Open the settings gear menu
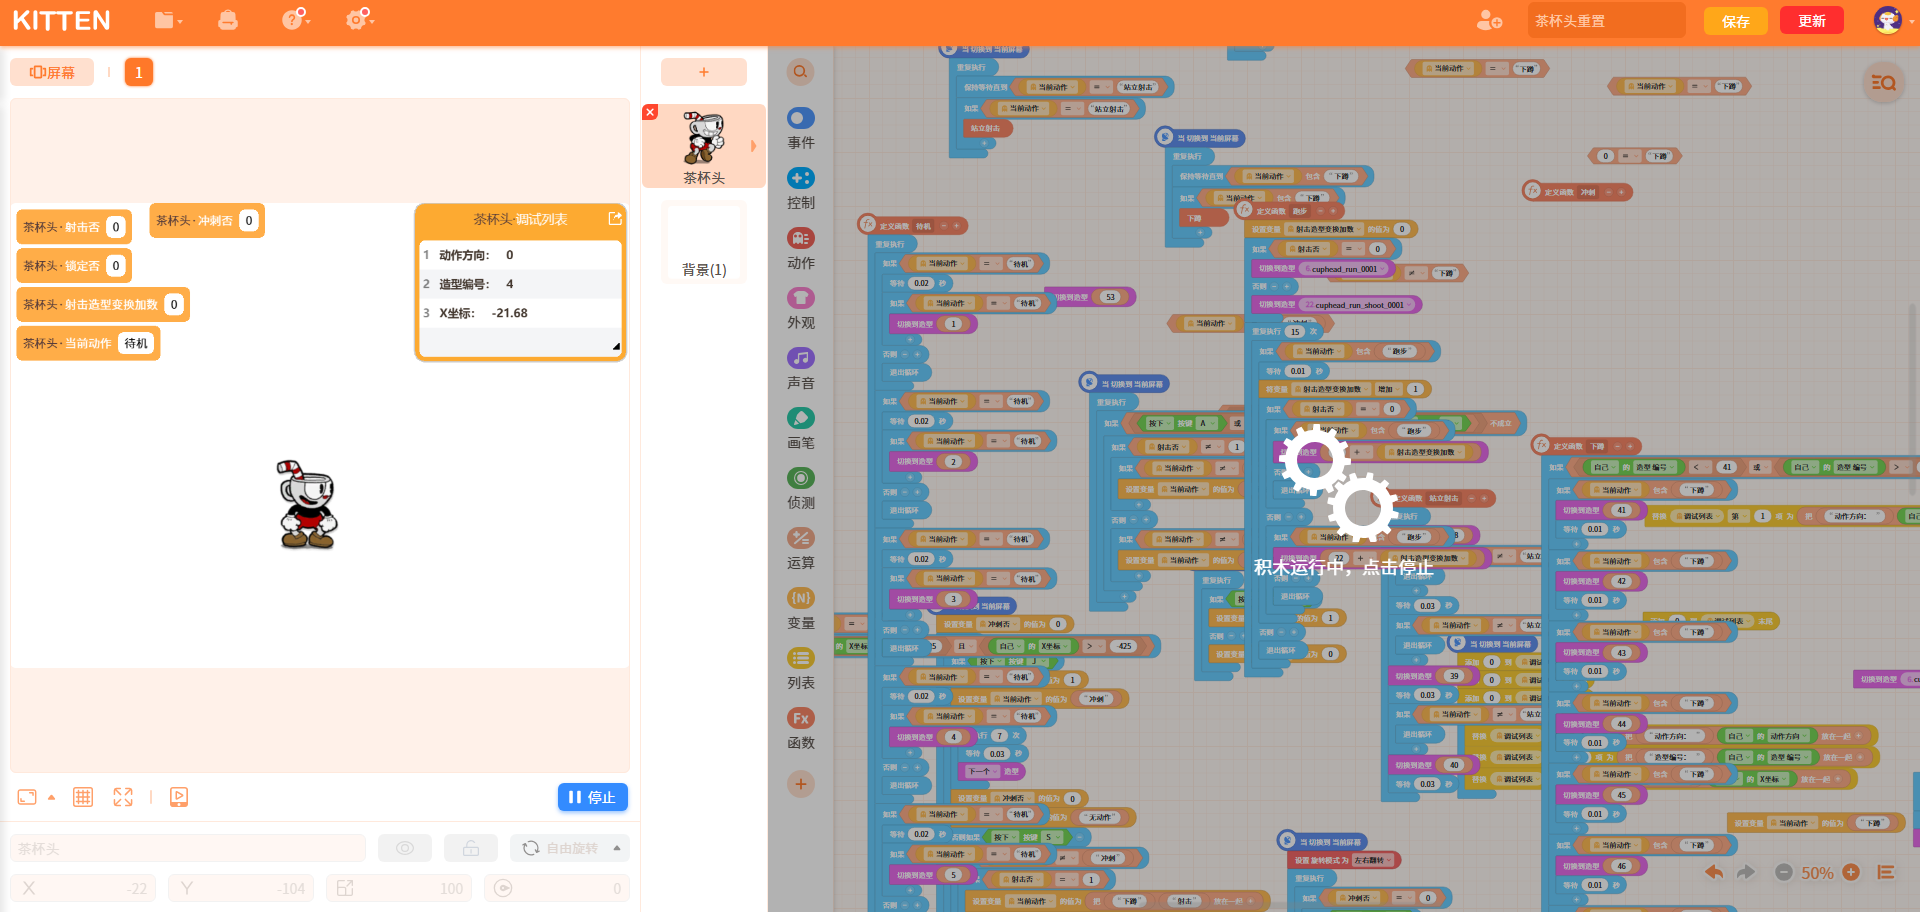This screenshot has height=912, width=1920. tap(359, 19)
